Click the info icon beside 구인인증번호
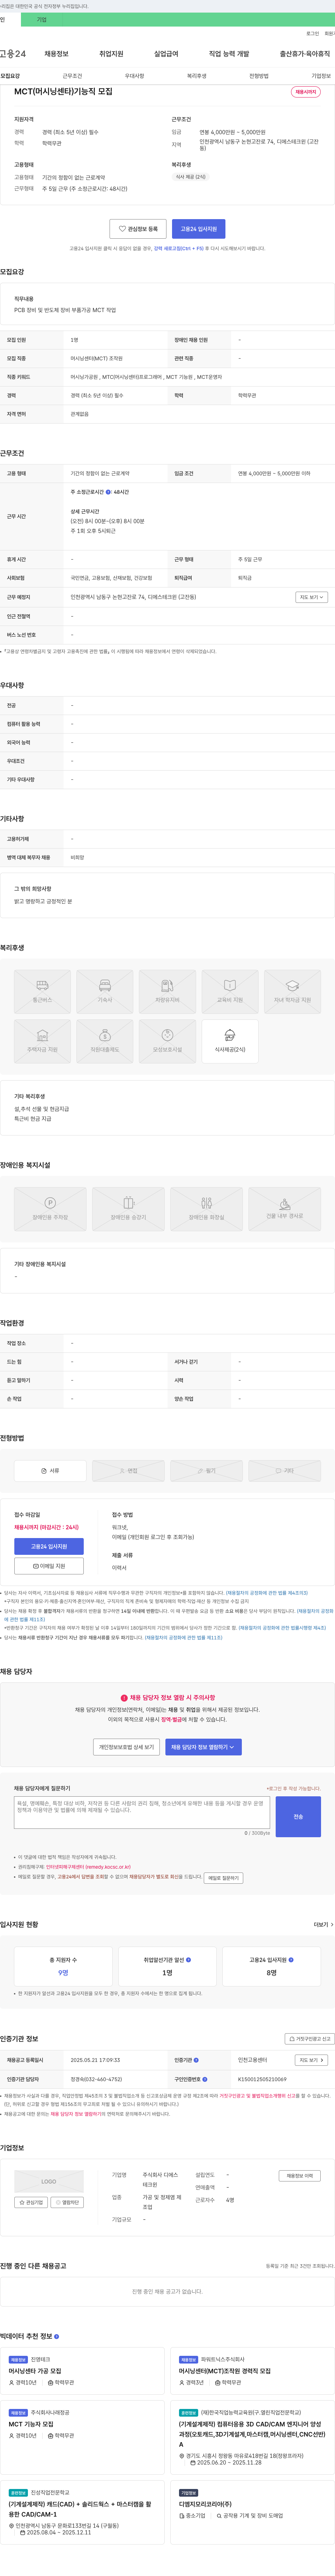The height and width of the screenshot is (2576, 335). point(205,2079)
